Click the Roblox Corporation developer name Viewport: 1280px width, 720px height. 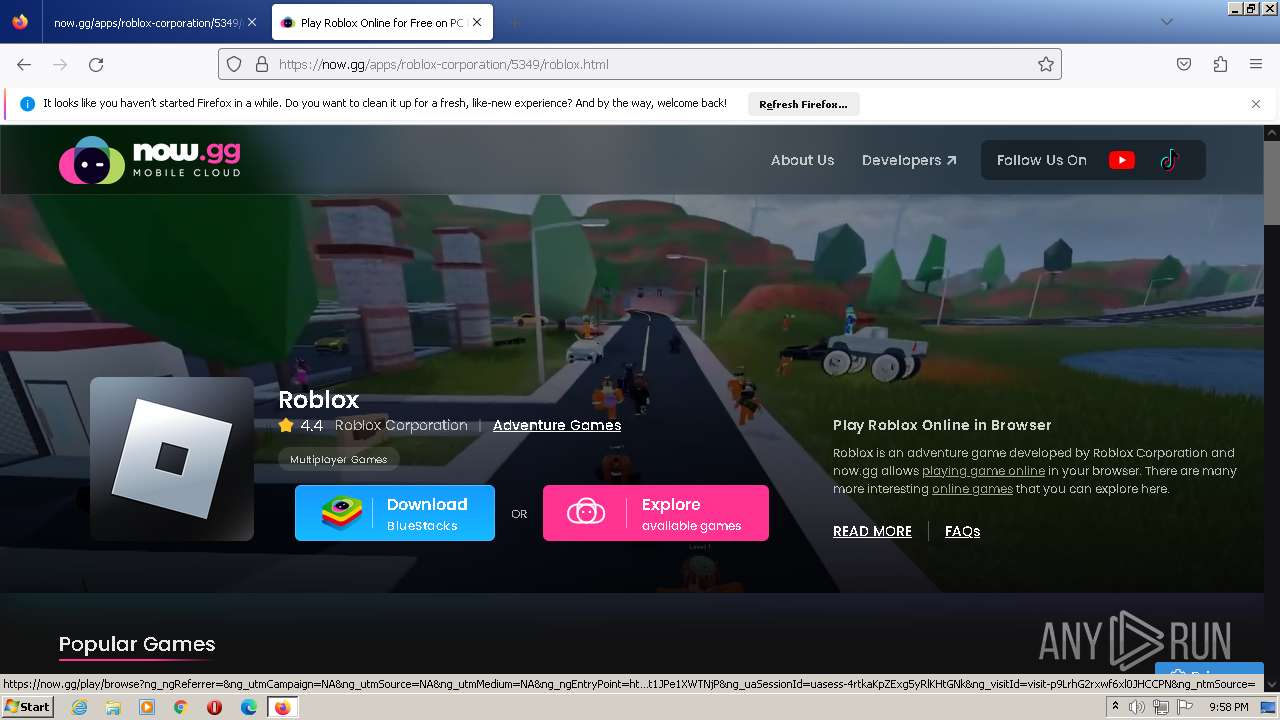click(x=401, y=425)
